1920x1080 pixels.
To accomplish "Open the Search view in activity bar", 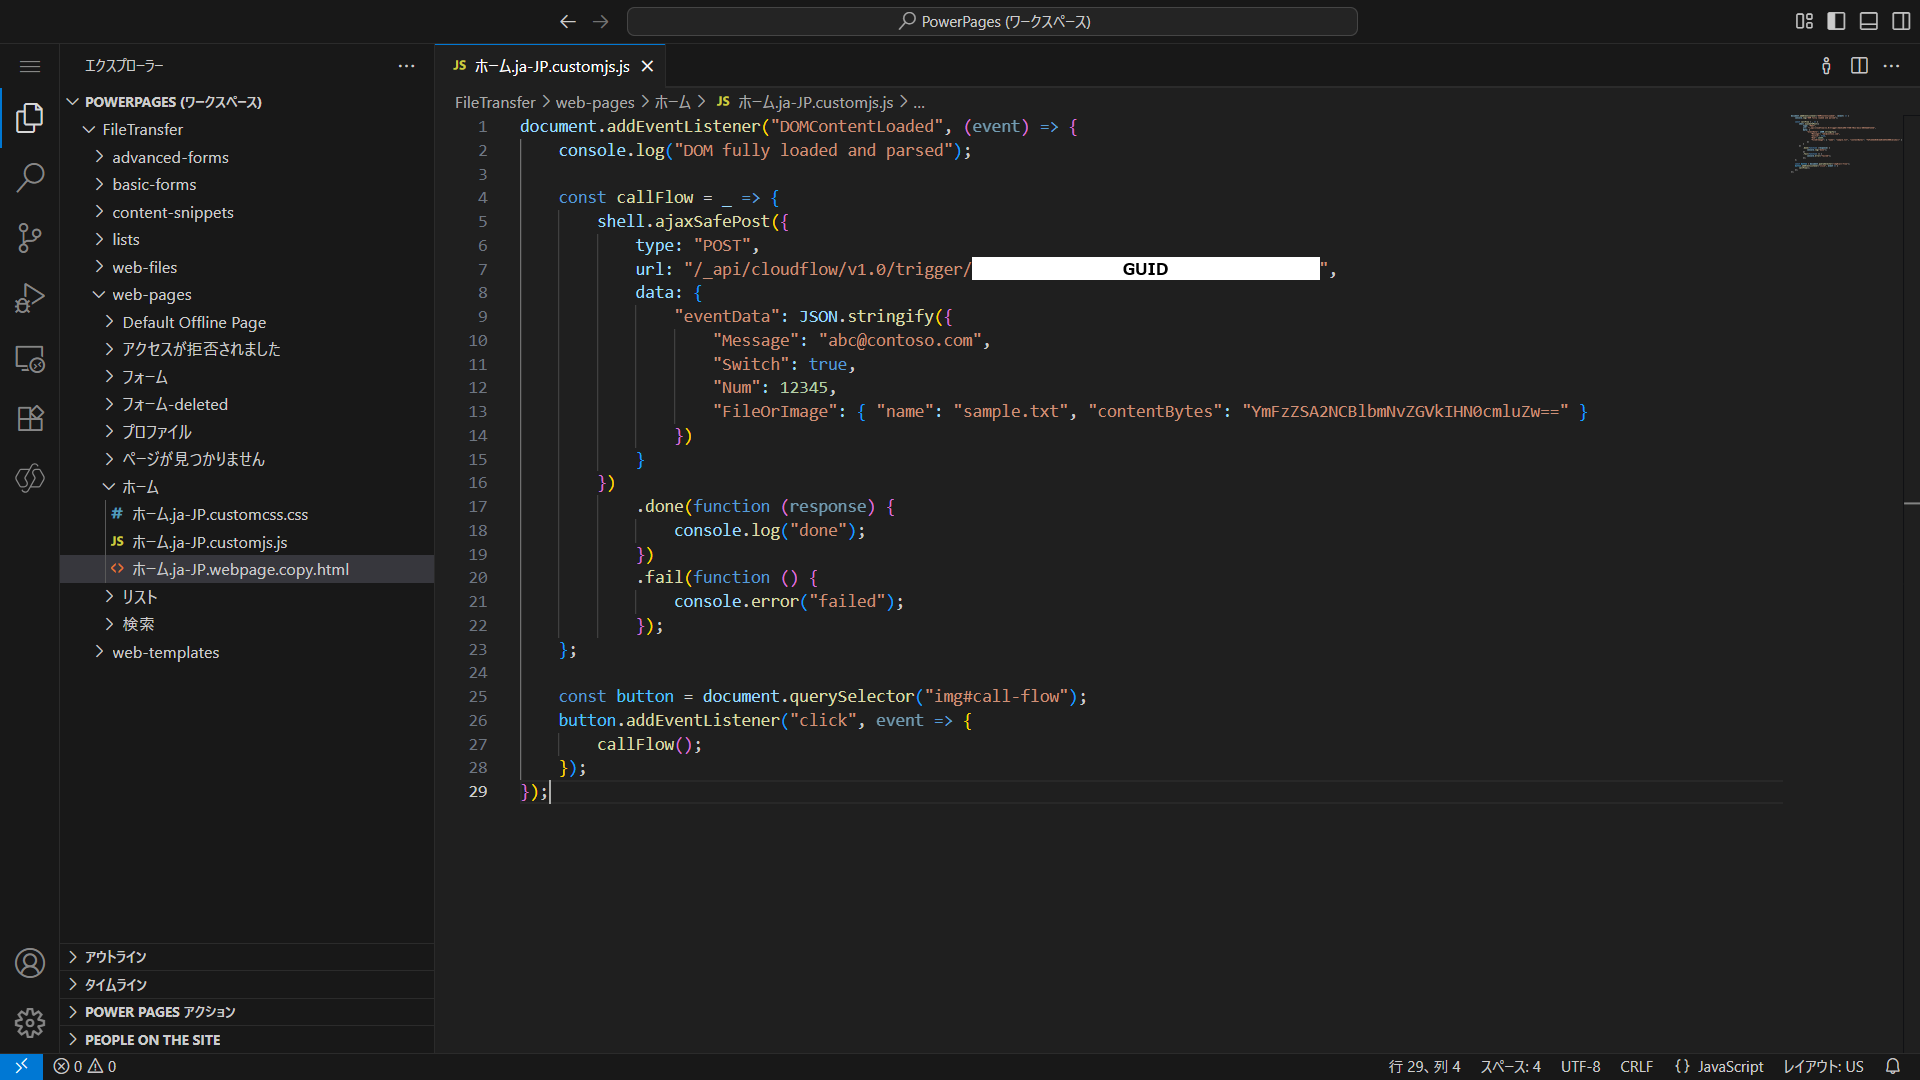I will click(30, 178).
